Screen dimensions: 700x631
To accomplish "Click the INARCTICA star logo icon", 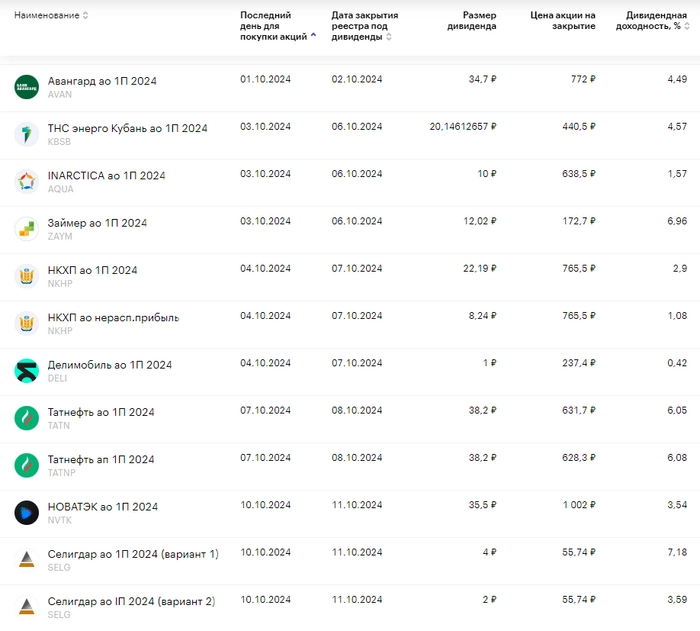I will pyautogui.click(x=27, y=181).
